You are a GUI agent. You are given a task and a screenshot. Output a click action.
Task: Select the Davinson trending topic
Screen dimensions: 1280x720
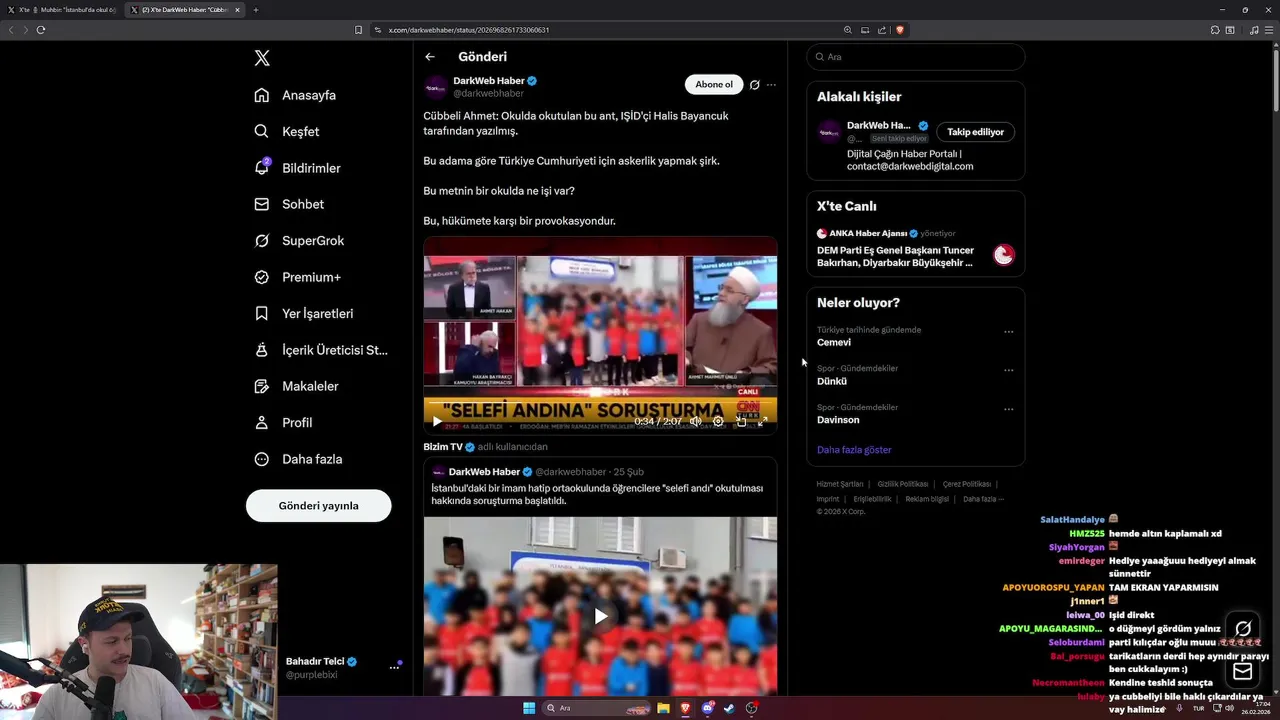coord(838,420)
